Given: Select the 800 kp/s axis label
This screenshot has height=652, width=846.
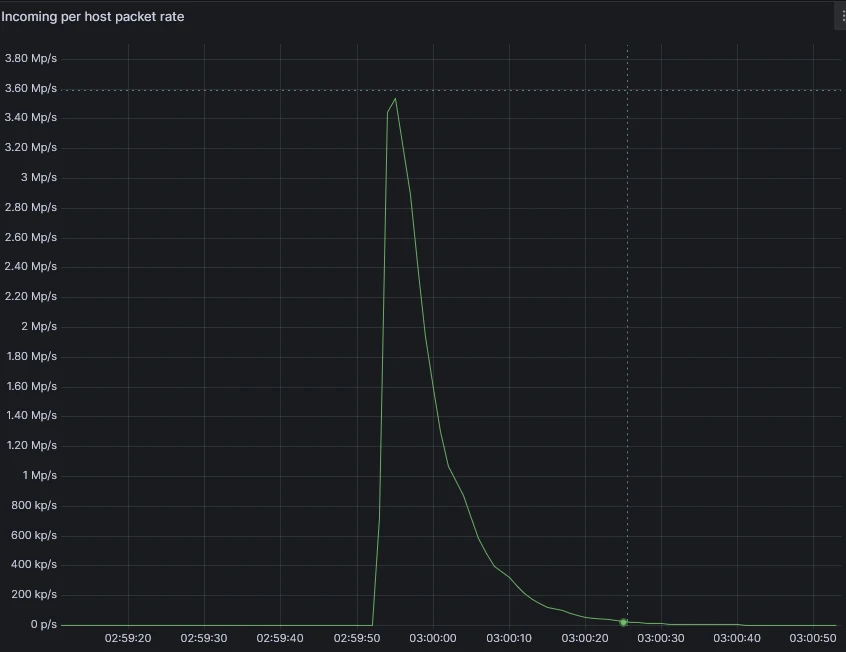Looking at the screenshot, I should pyautogui.click(x=33, y=505).
